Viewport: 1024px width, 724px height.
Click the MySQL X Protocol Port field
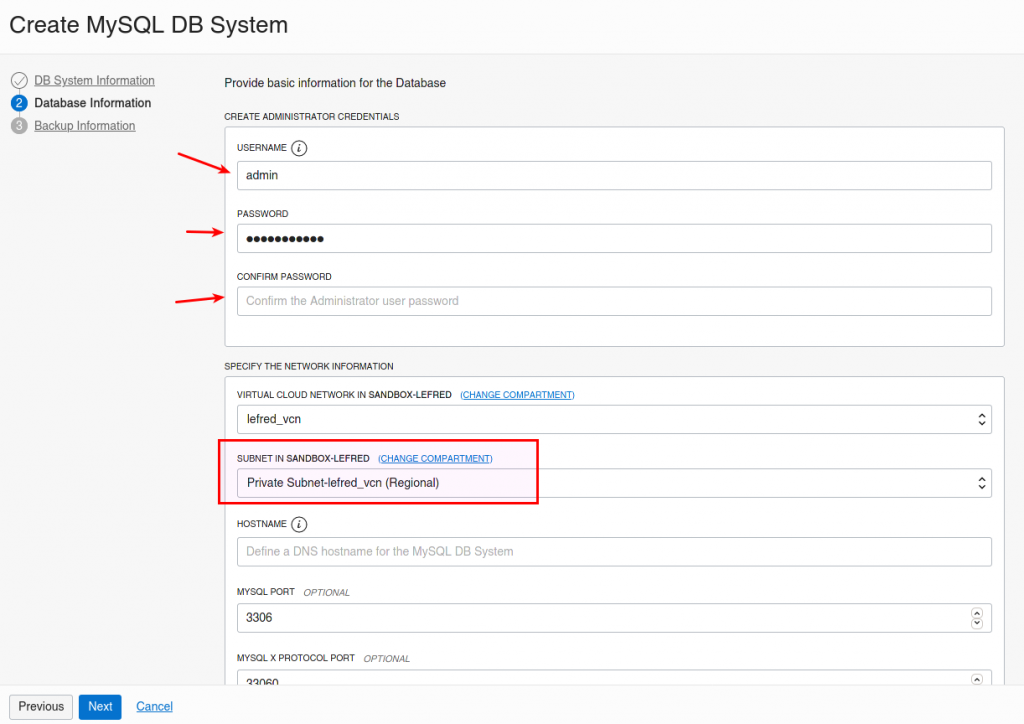tap(614, 678)
